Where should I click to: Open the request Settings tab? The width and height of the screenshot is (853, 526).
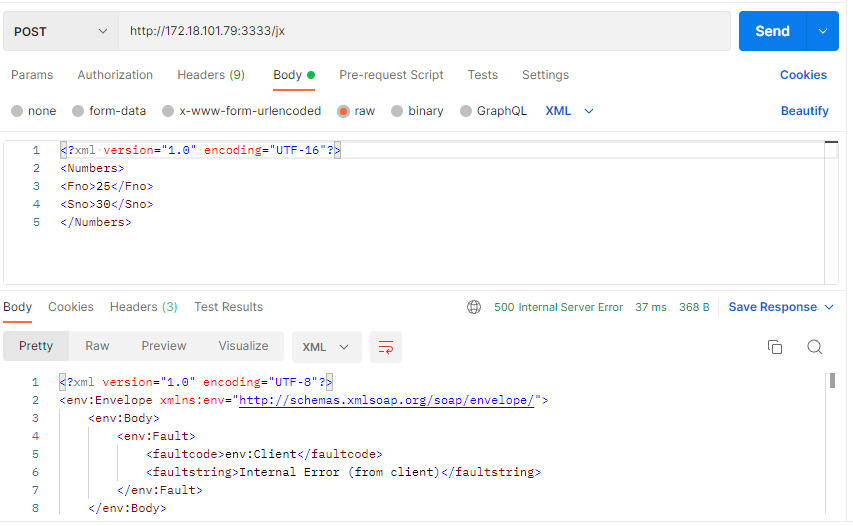coord(545,75)
